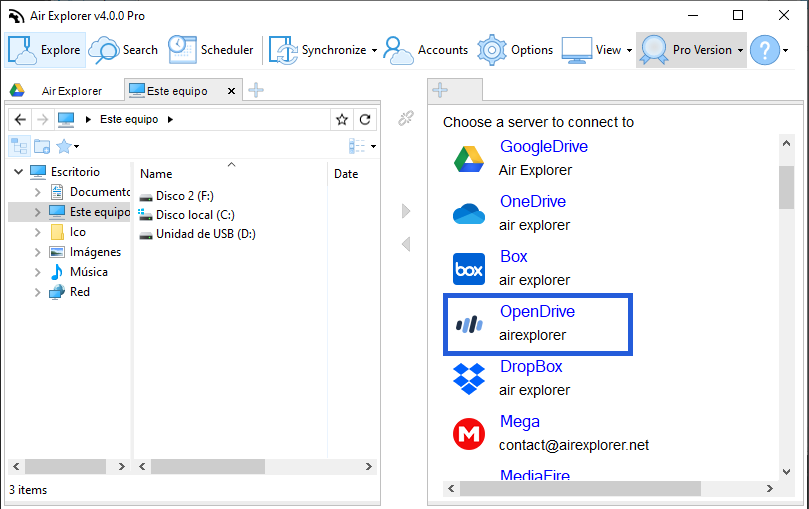Open the Search cloud tool
The width and height of the screenshot is (809, 509).
point(123,50)
